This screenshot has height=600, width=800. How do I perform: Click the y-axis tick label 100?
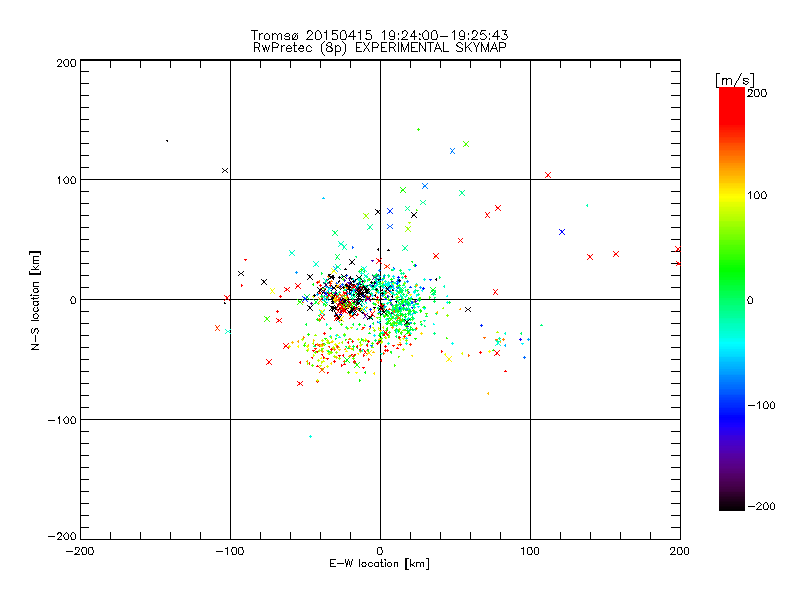tap(66, 180)
